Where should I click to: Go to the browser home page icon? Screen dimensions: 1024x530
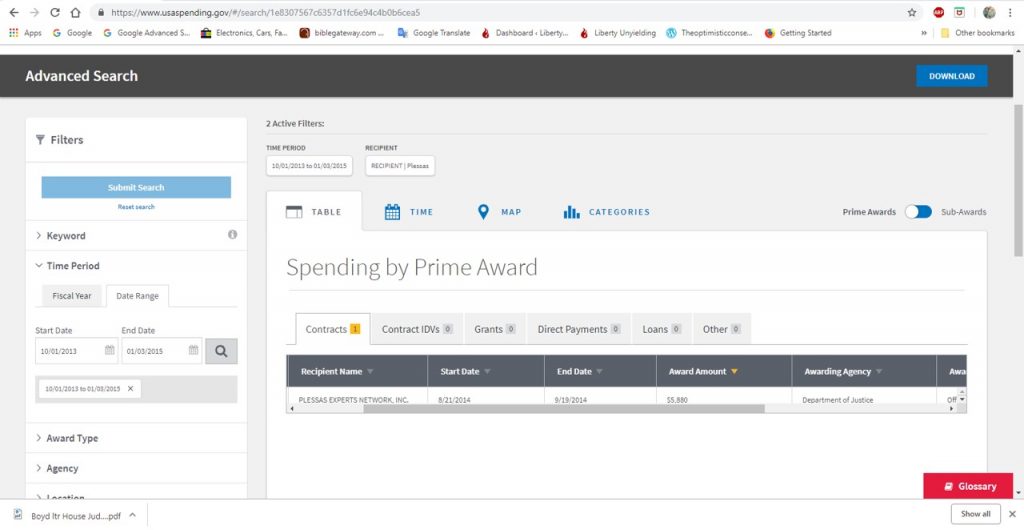[x=75, y=12]
